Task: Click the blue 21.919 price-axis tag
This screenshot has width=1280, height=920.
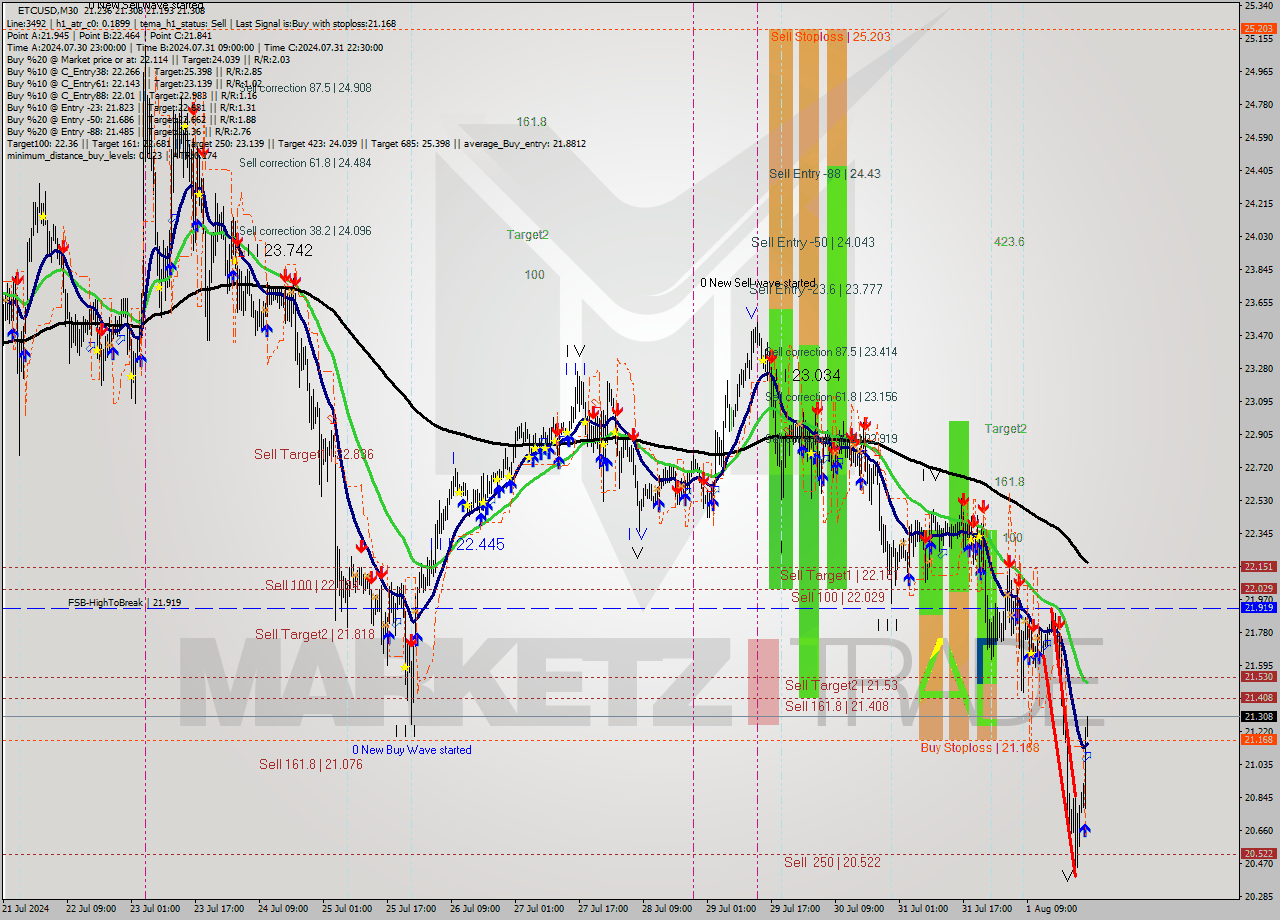Action: coord(1258,608)
